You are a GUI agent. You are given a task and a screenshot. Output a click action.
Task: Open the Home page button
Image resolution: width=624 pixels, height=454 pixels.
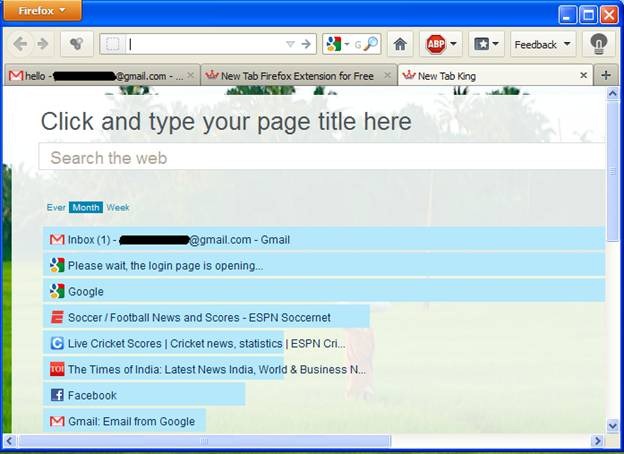(x=400, y=44)
